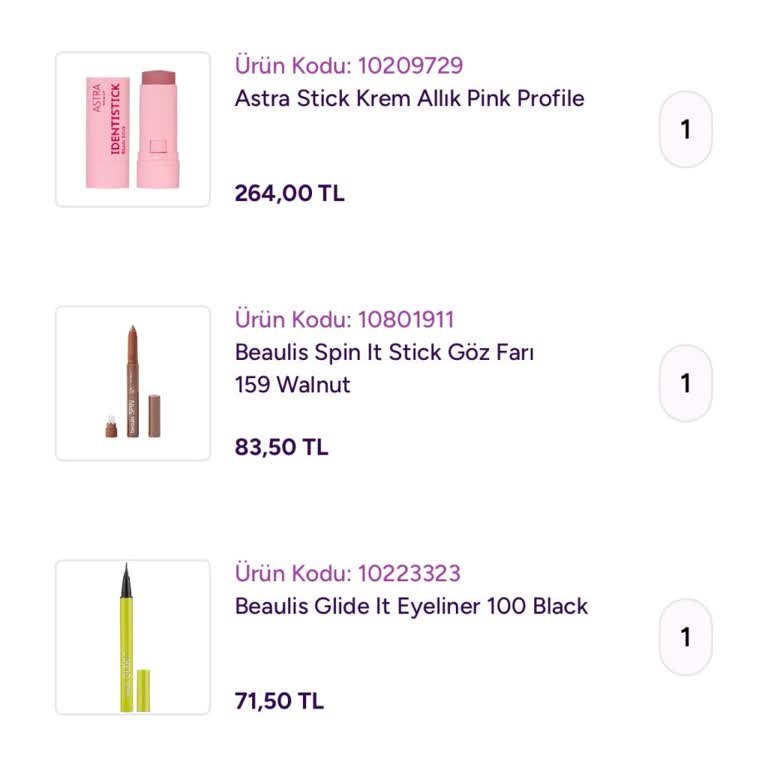This screenshot has height=768, width=768.
Task: Click the quantity box for Spin It eyeshadow
Action: [x=685, y=383]
